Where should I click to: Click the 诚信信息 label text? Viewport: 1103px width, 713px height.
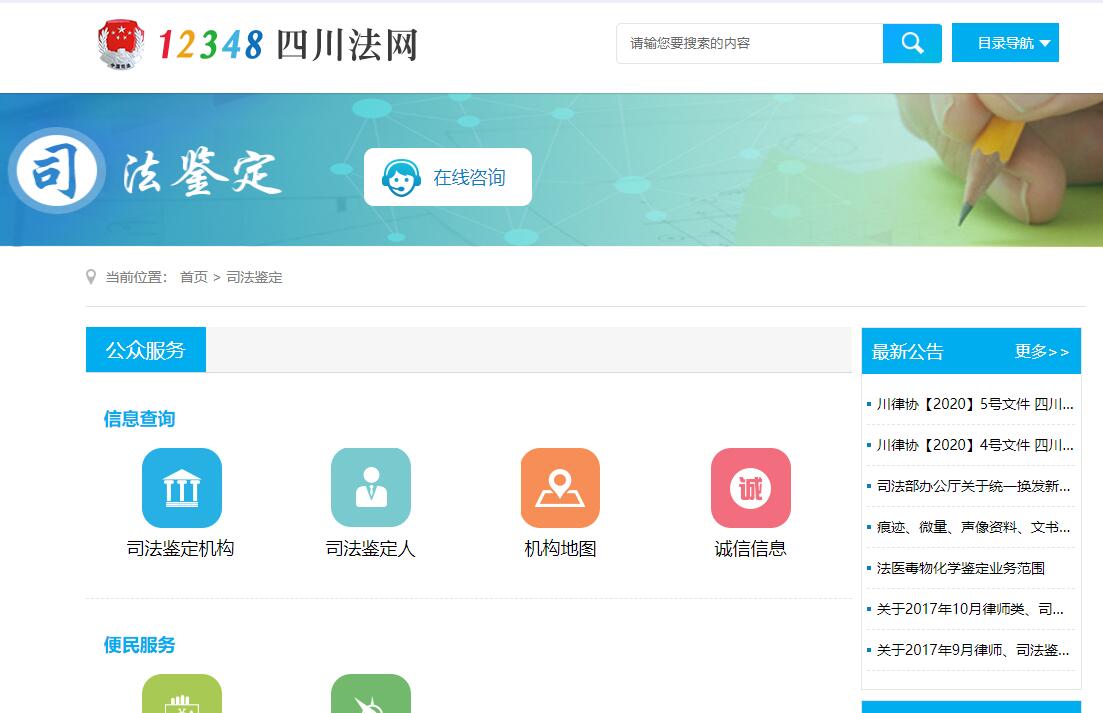[751, 548]
